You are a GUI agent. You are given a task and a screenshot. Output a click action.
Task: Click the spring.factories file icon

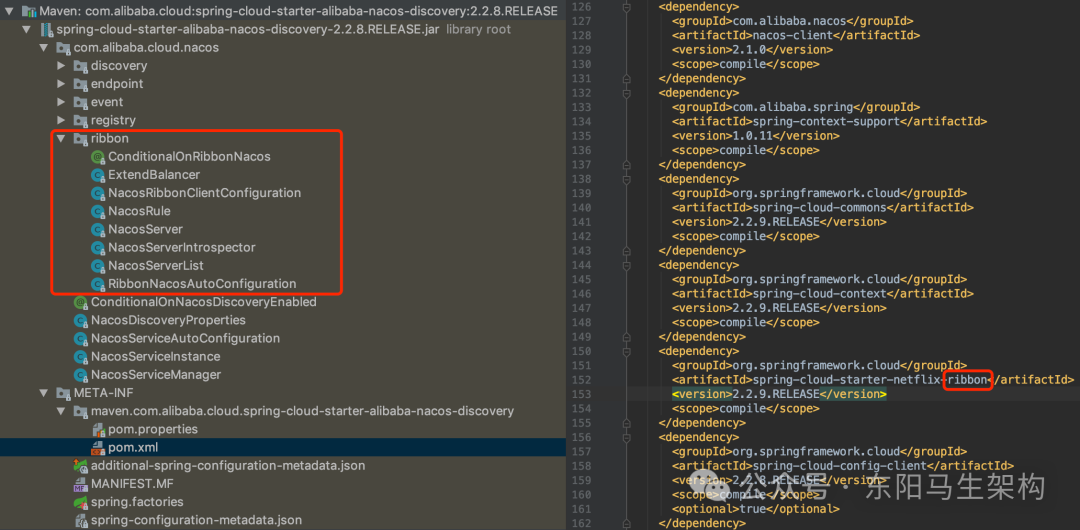pyautogui.click(x=81, y=502)
